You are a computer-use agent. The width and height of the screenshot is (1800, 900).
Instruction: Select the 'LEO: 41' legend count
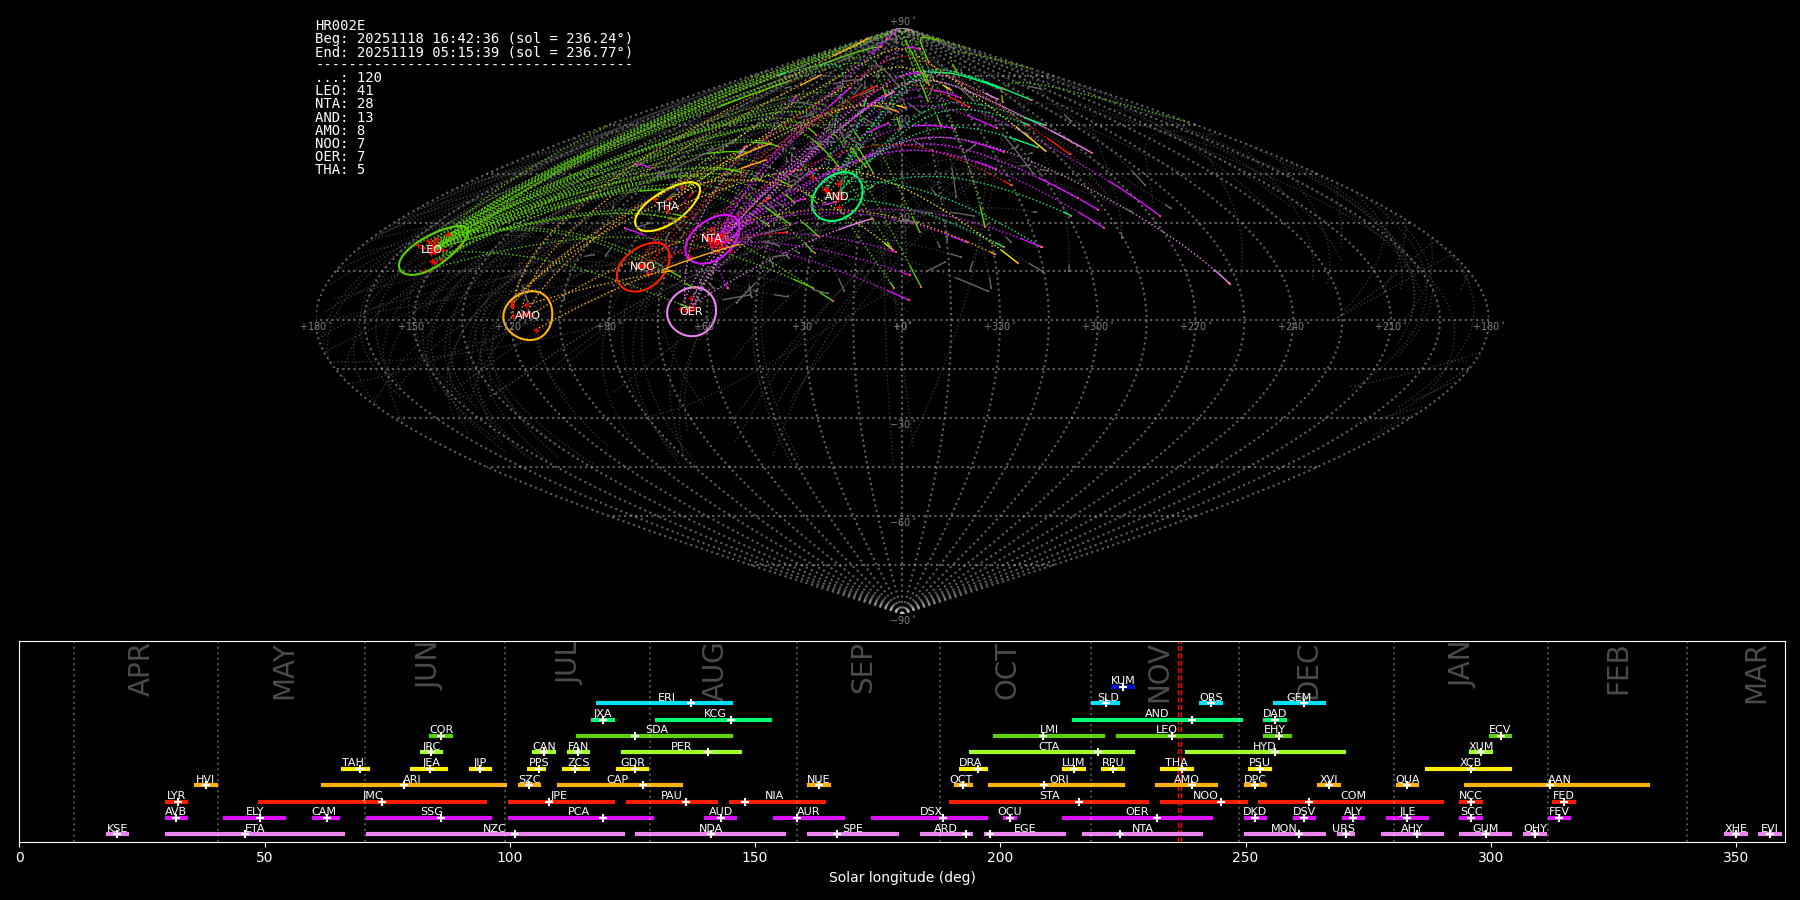(x=344, y=91)
